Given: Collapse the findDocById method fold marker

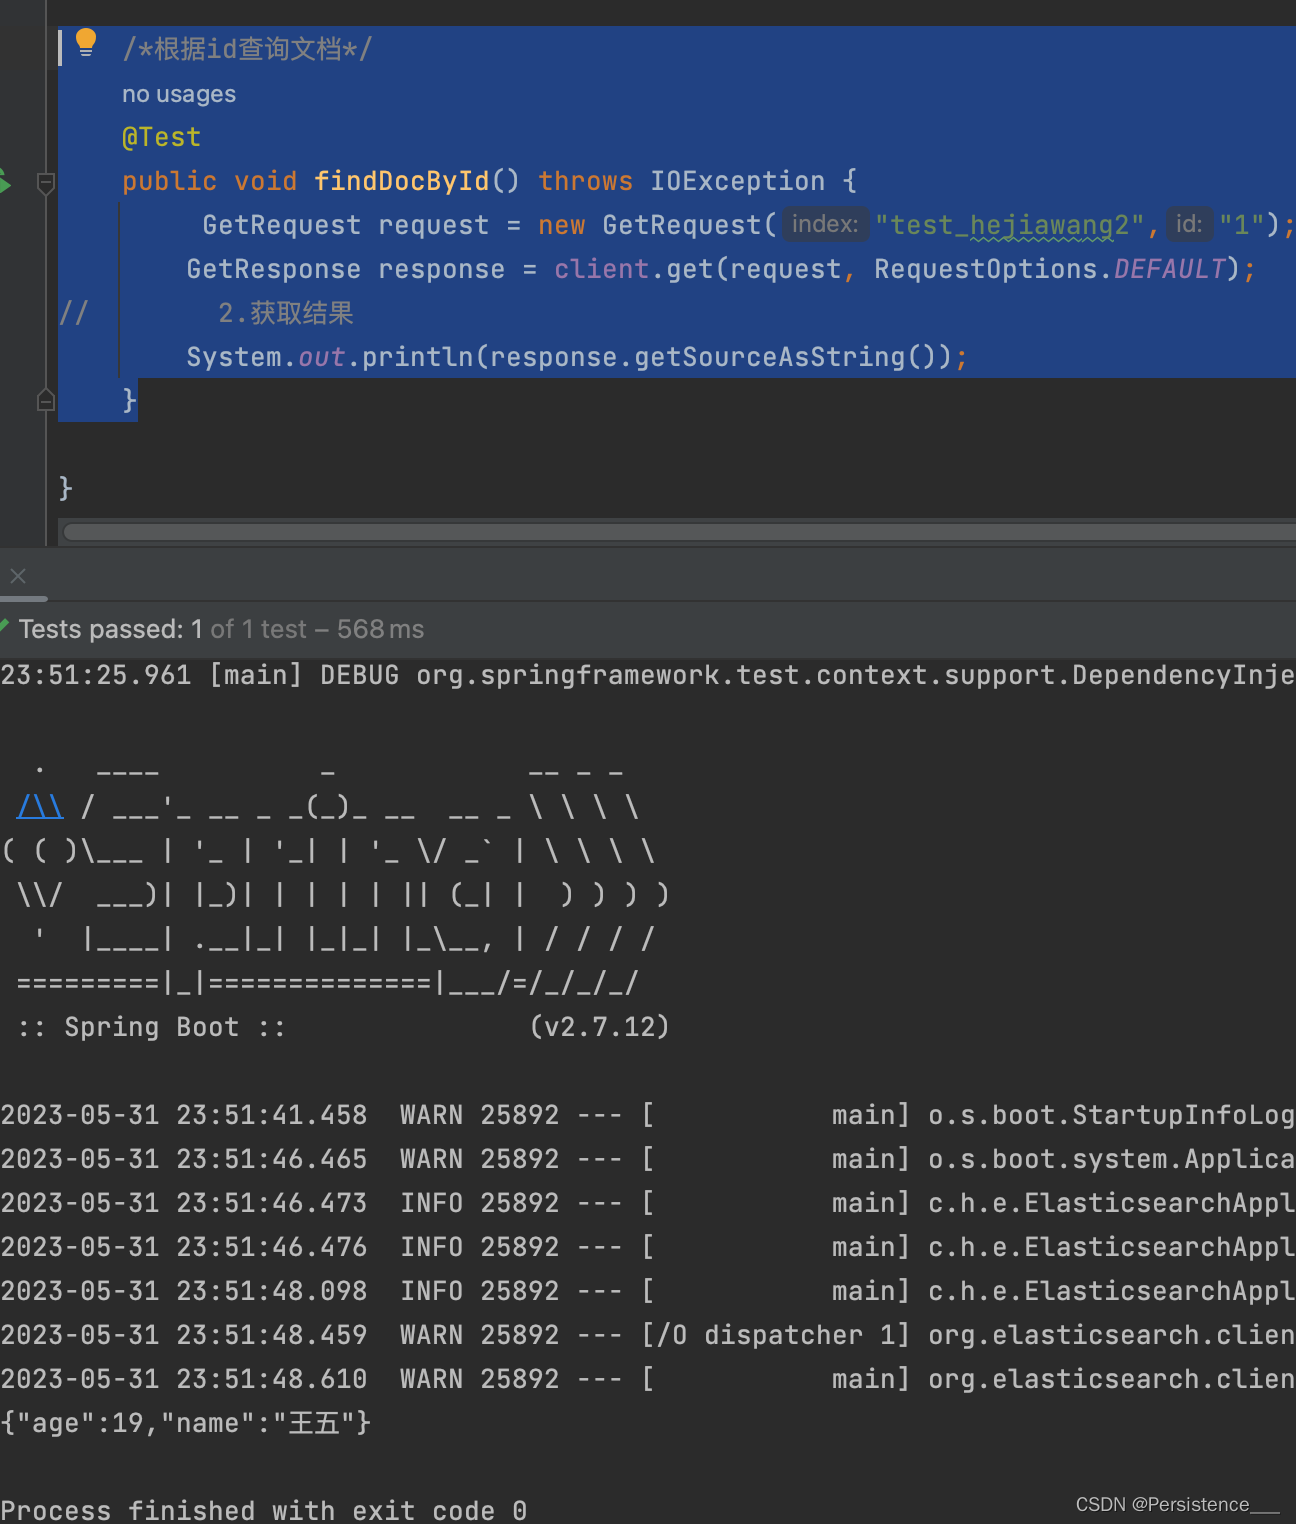Looking at the screenshot, I should 45,183.
